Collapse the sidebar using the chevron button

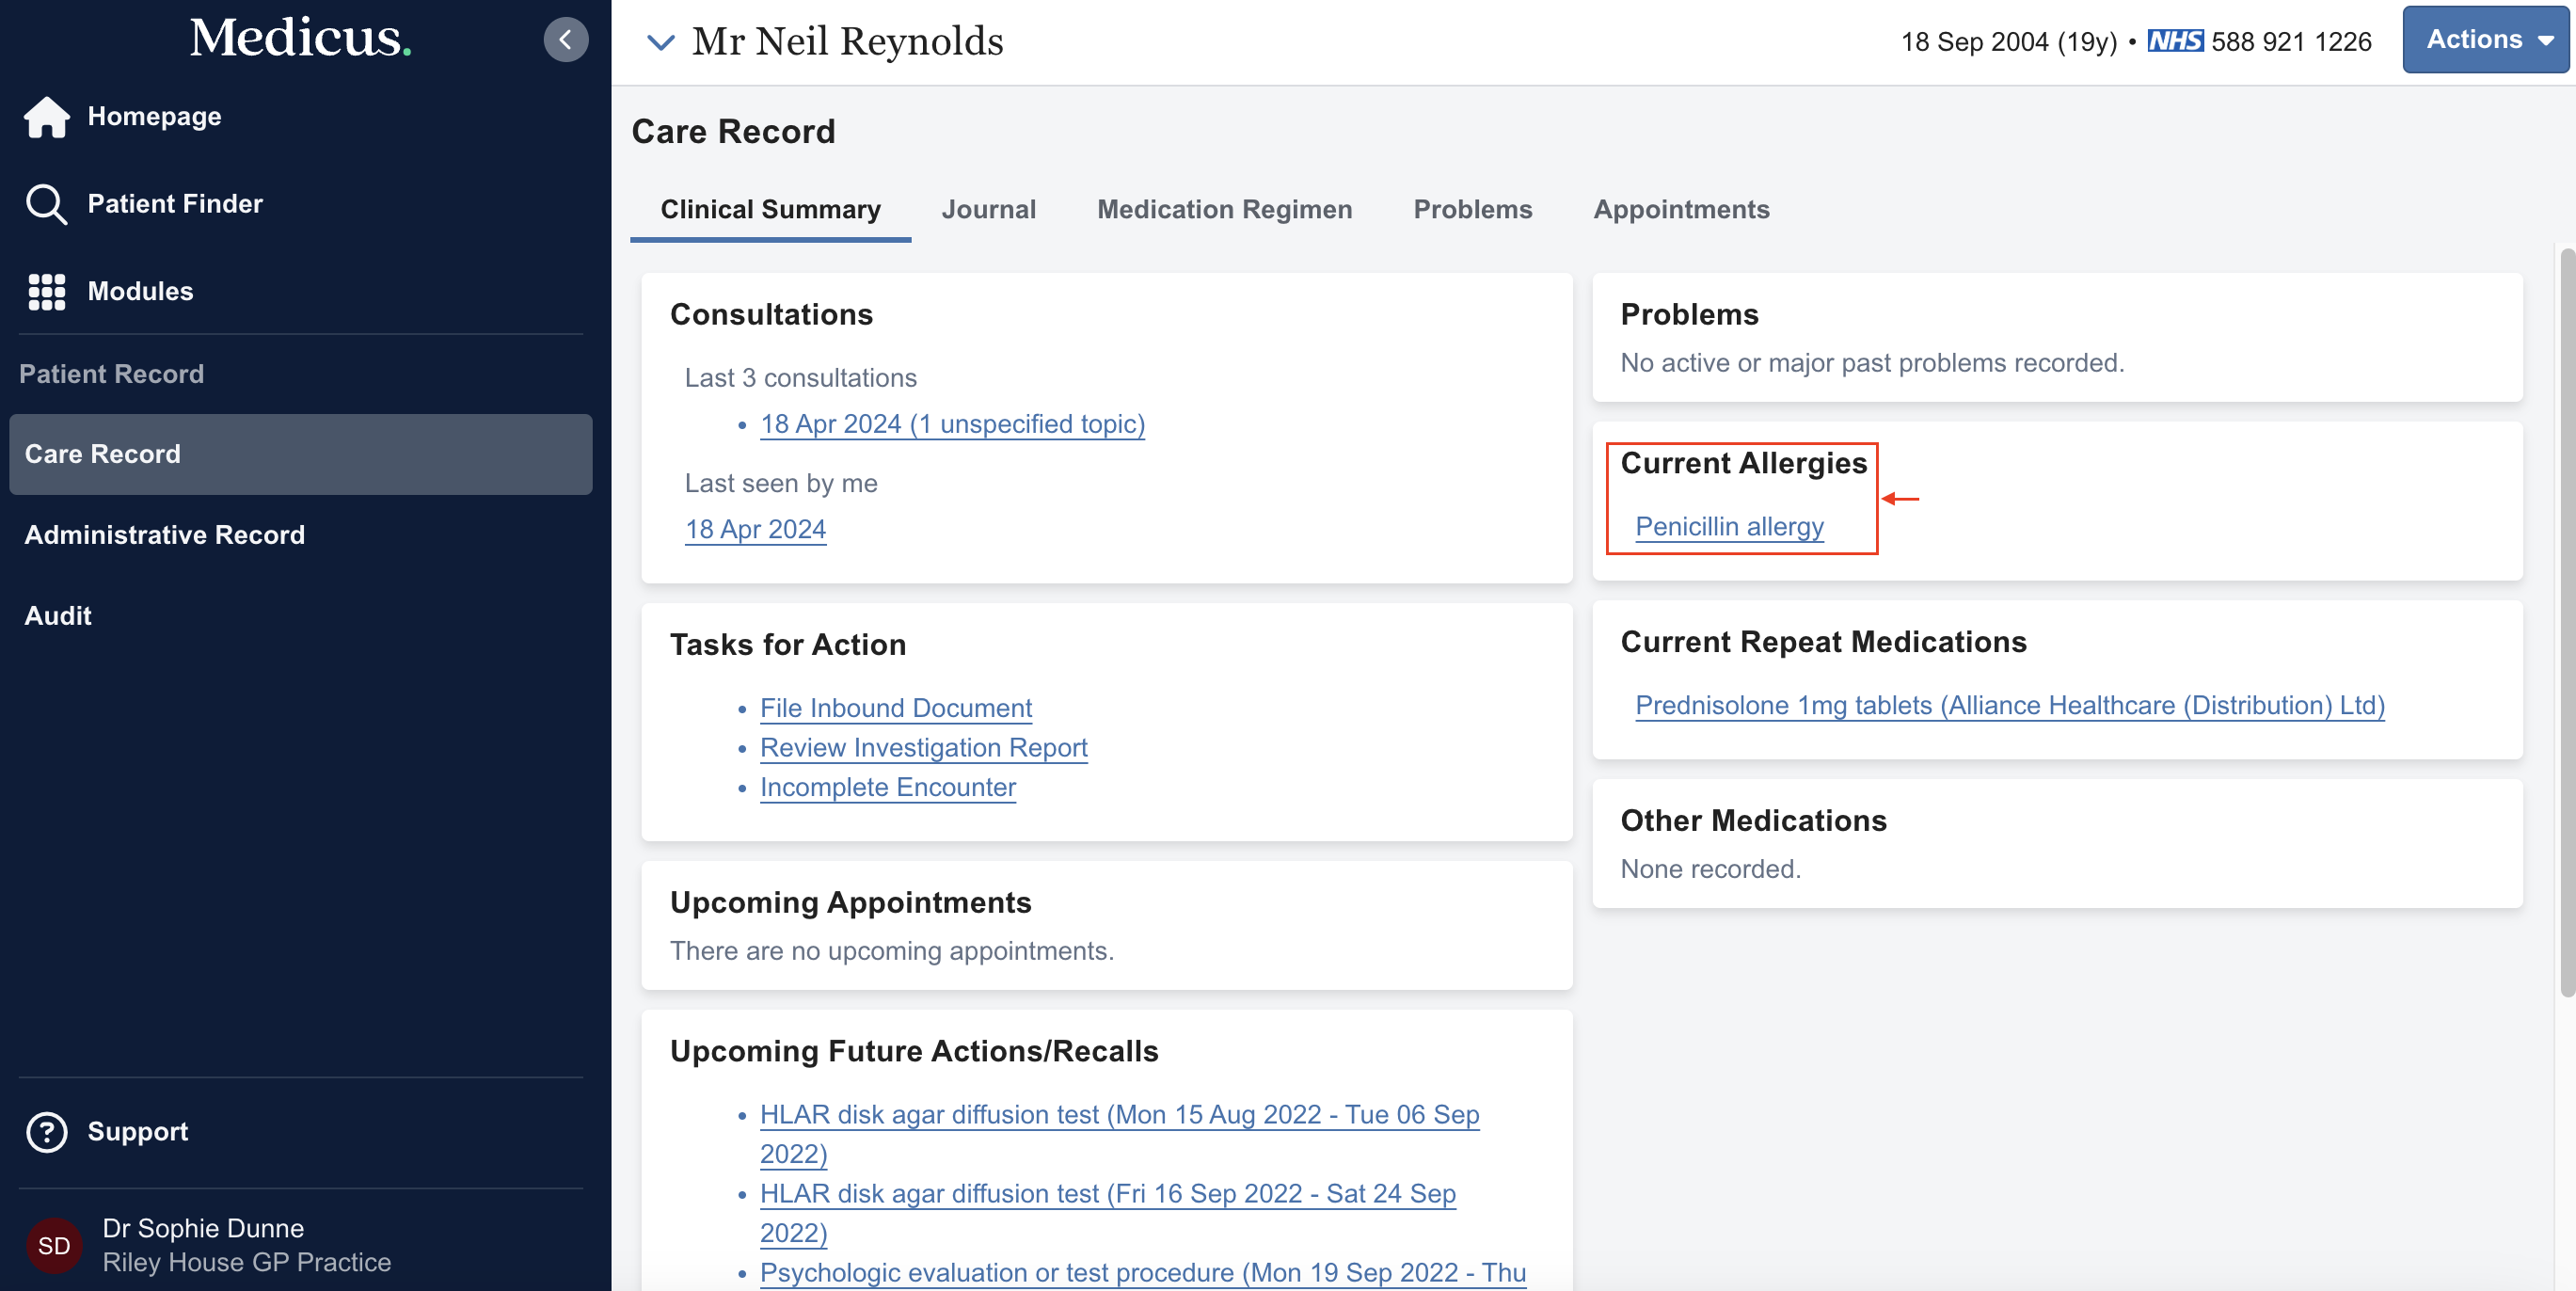point(566,39)
